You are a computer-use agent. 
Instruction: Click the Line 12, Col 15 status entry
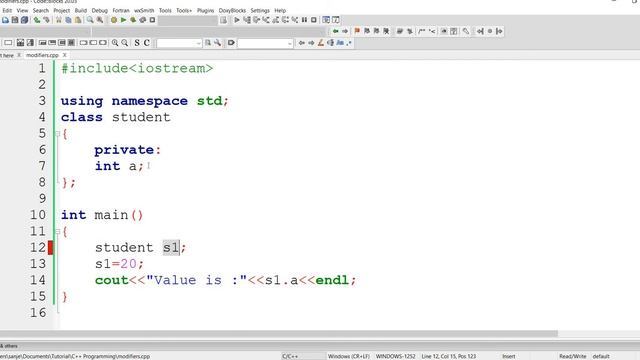(449, 356)
